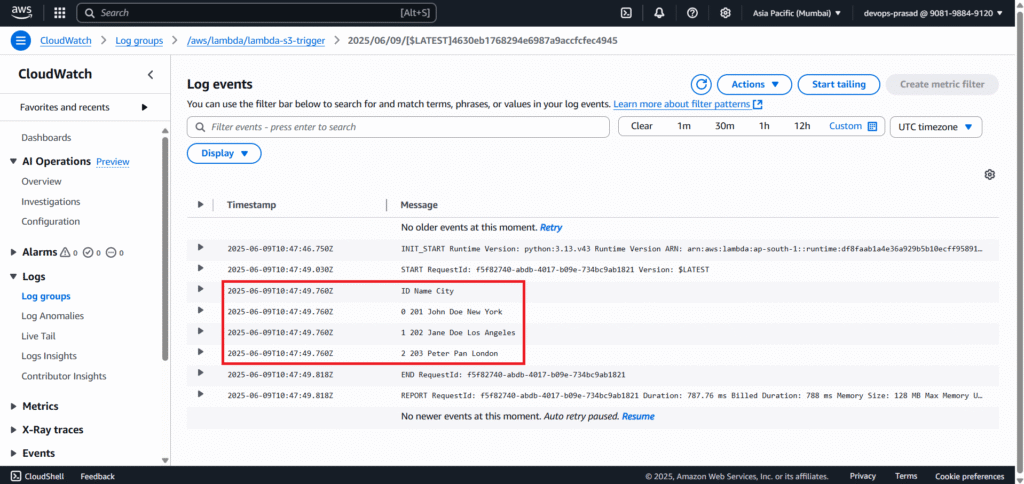
Task: Select Log groups in the sidebar
Action: coord(46,296)
